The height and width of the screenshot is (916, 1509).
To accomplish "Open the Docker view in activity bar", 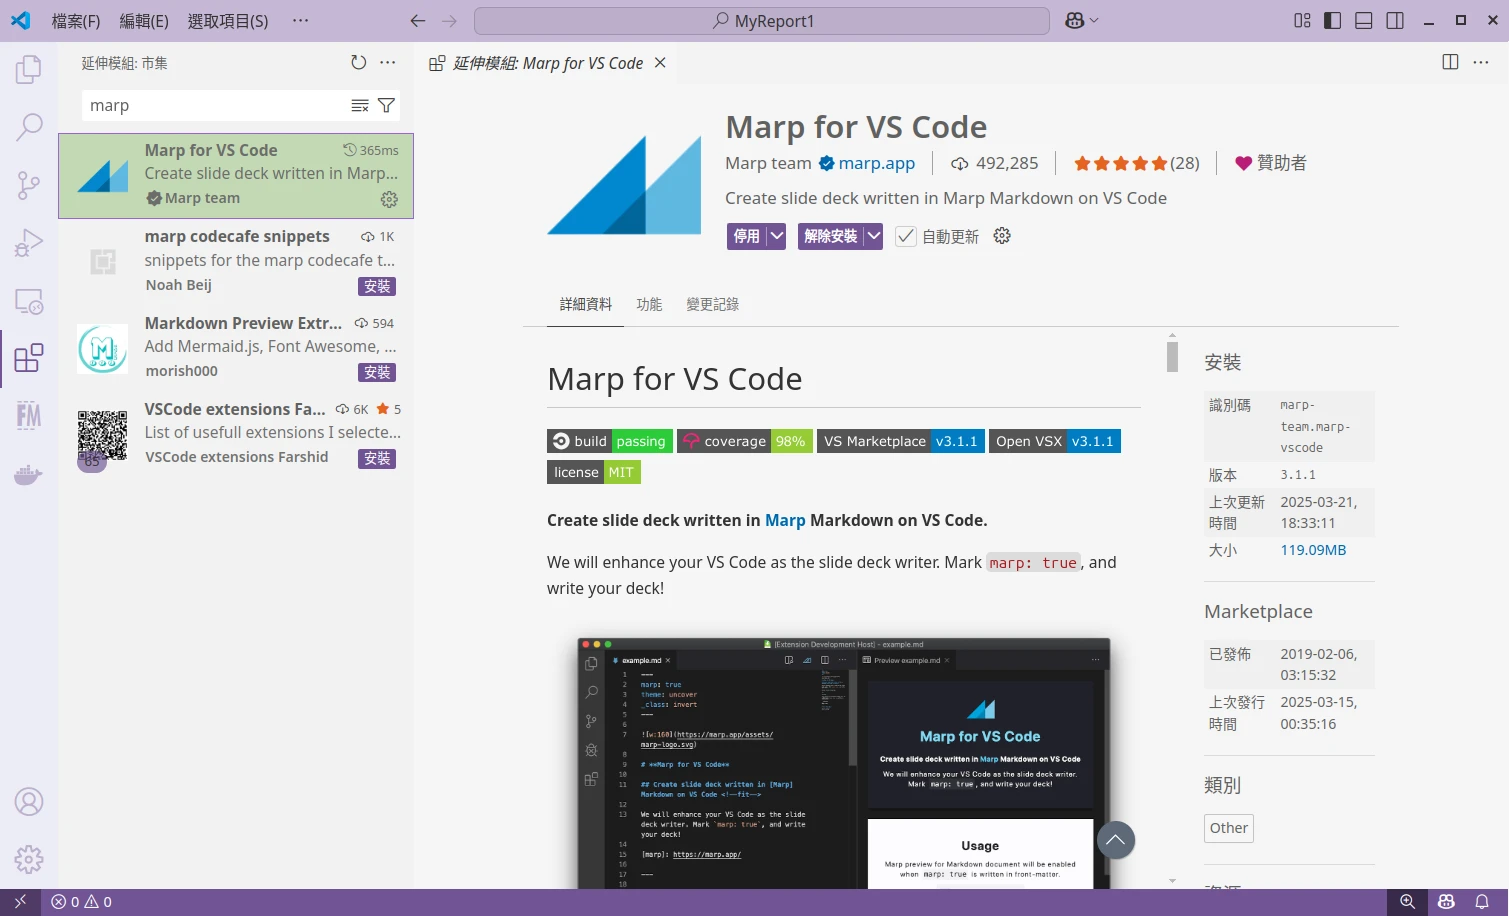I will 29,474.
